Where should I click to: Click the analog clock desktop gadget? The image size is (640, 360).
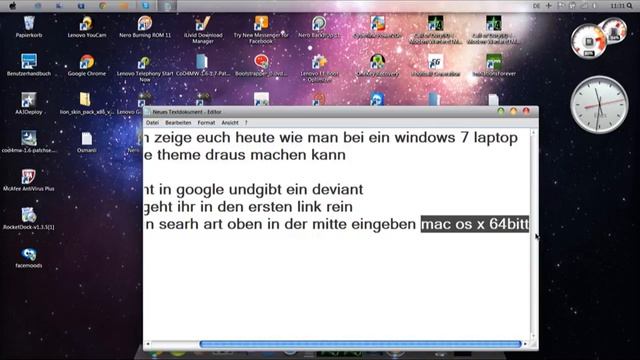pyautogui.click(x=599, y=105)
